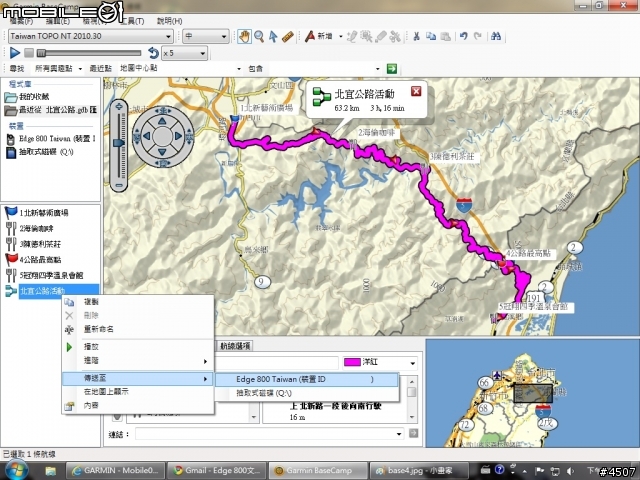
Task: Close the 北宜公路活動 route popup
Action: click(416, 91)
